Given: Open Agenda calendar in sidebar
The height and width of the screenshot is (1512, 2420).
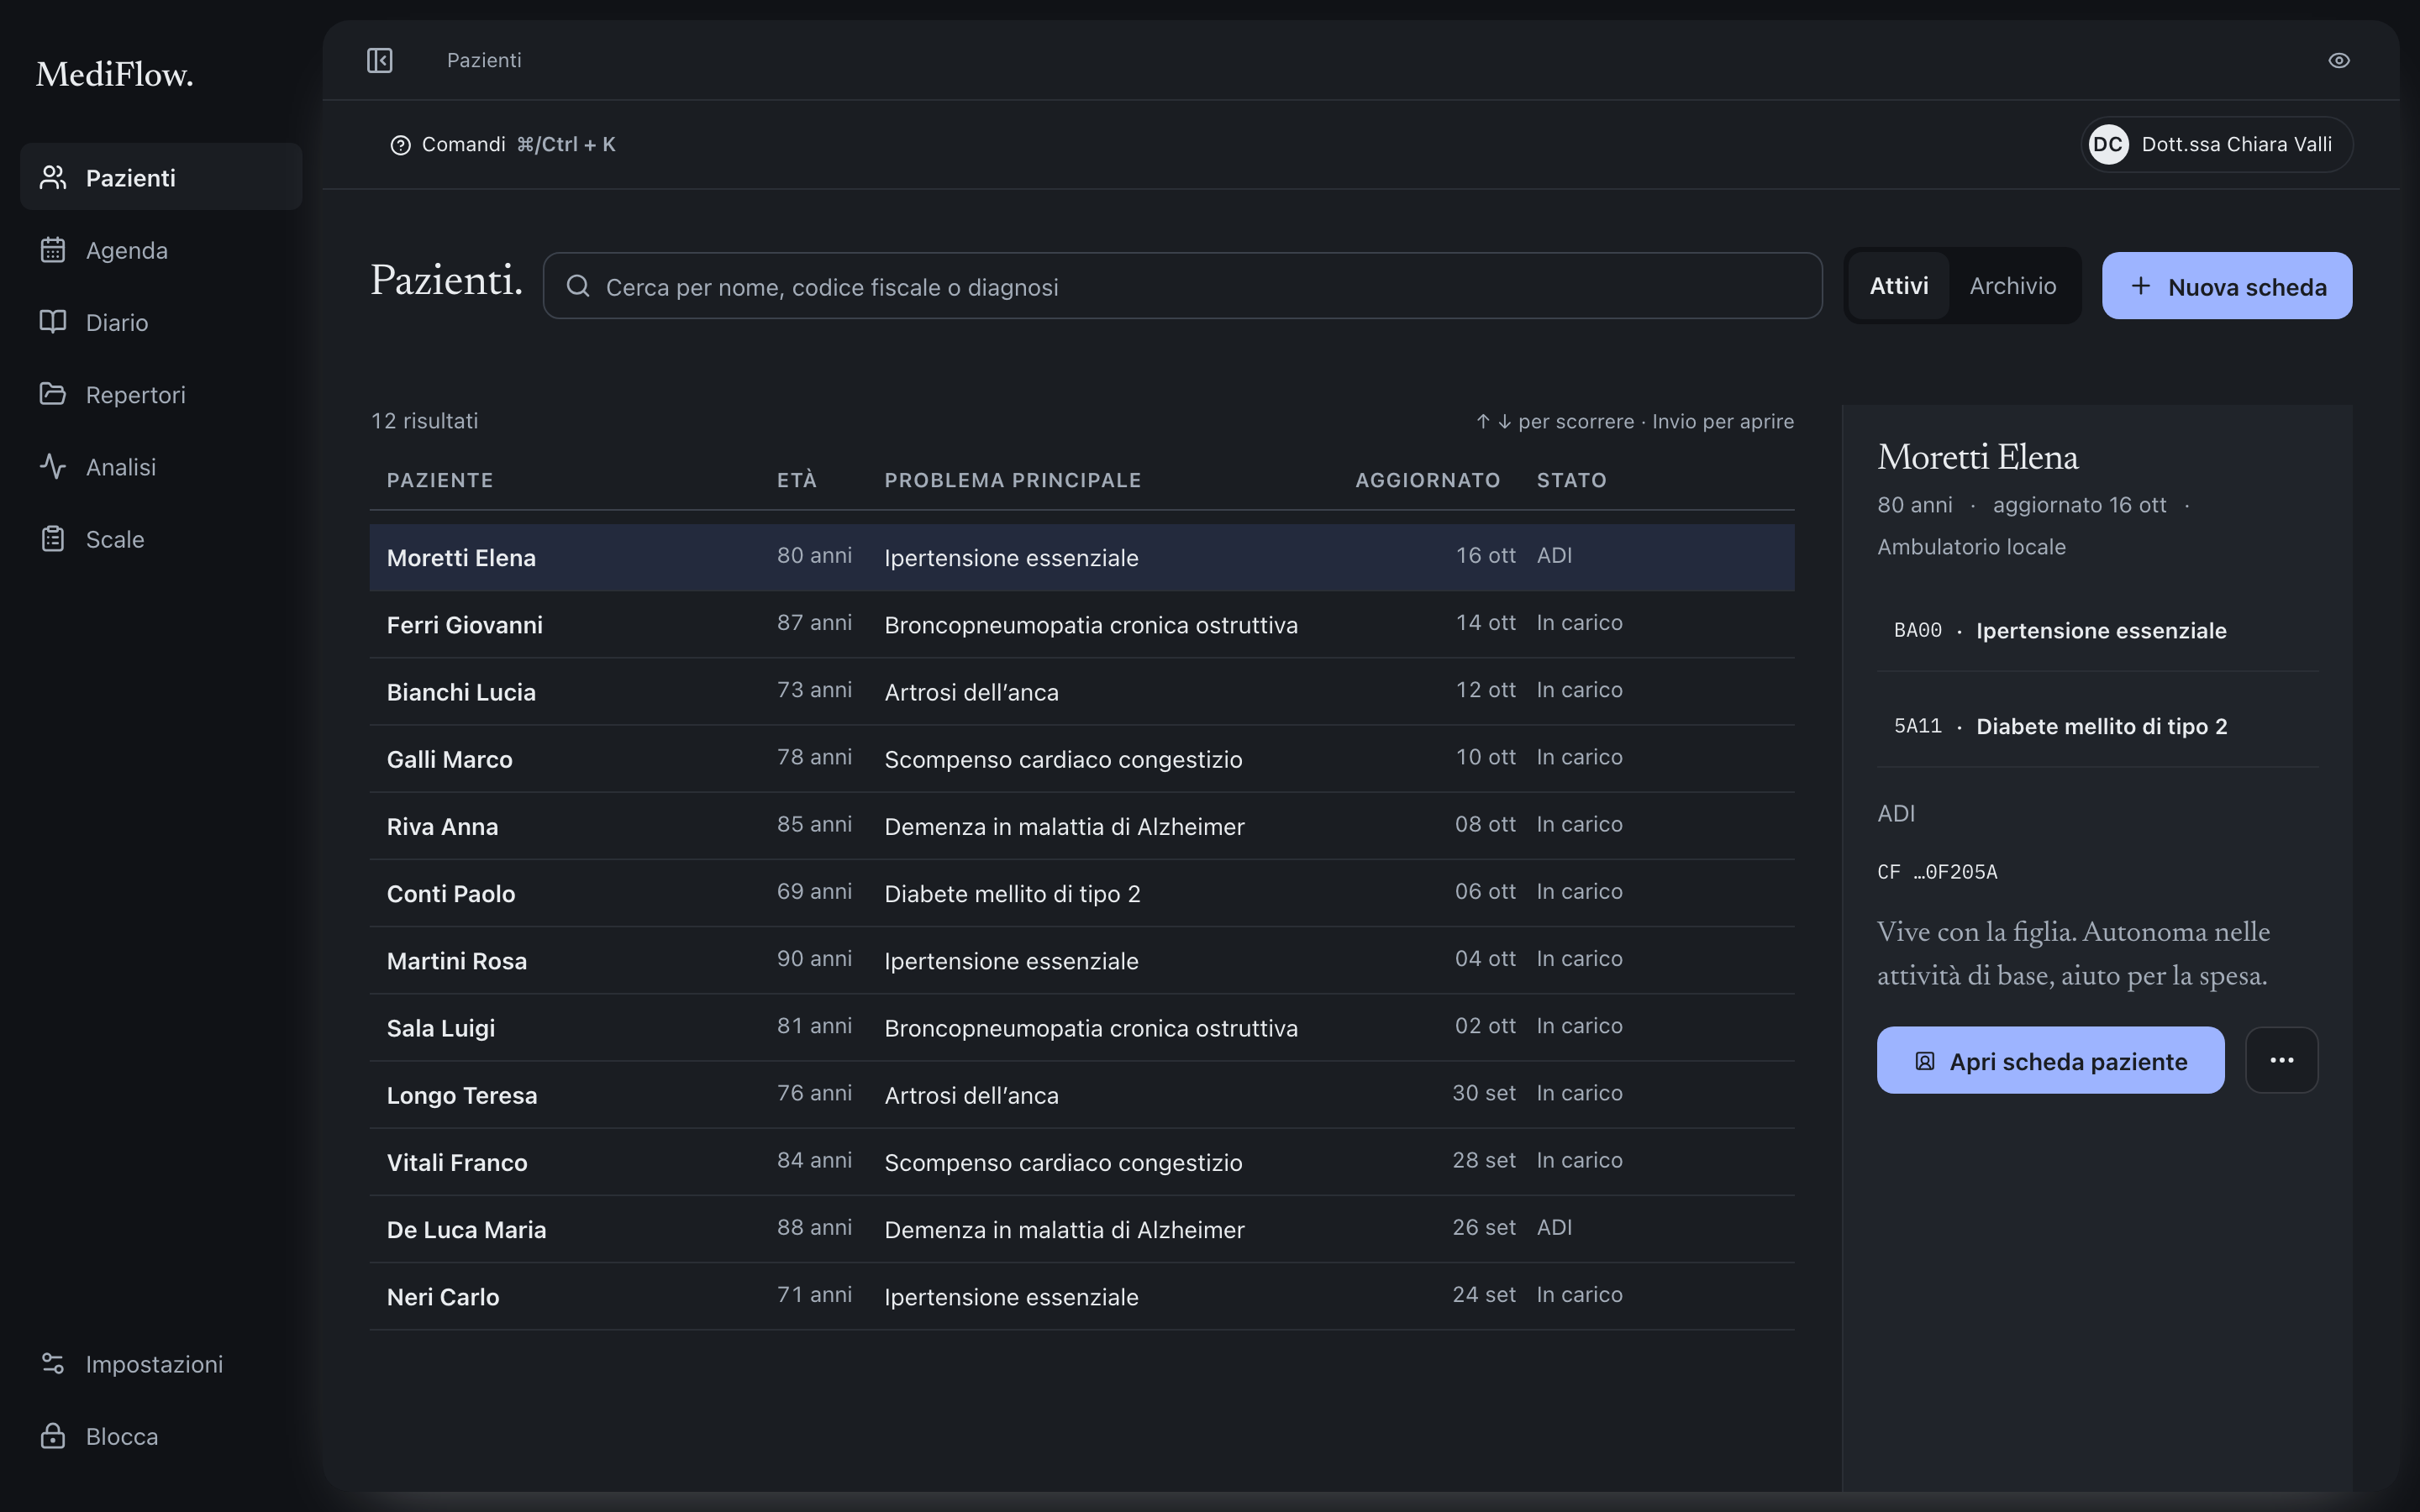Looking at the screenshot, I should pos(161,250).
